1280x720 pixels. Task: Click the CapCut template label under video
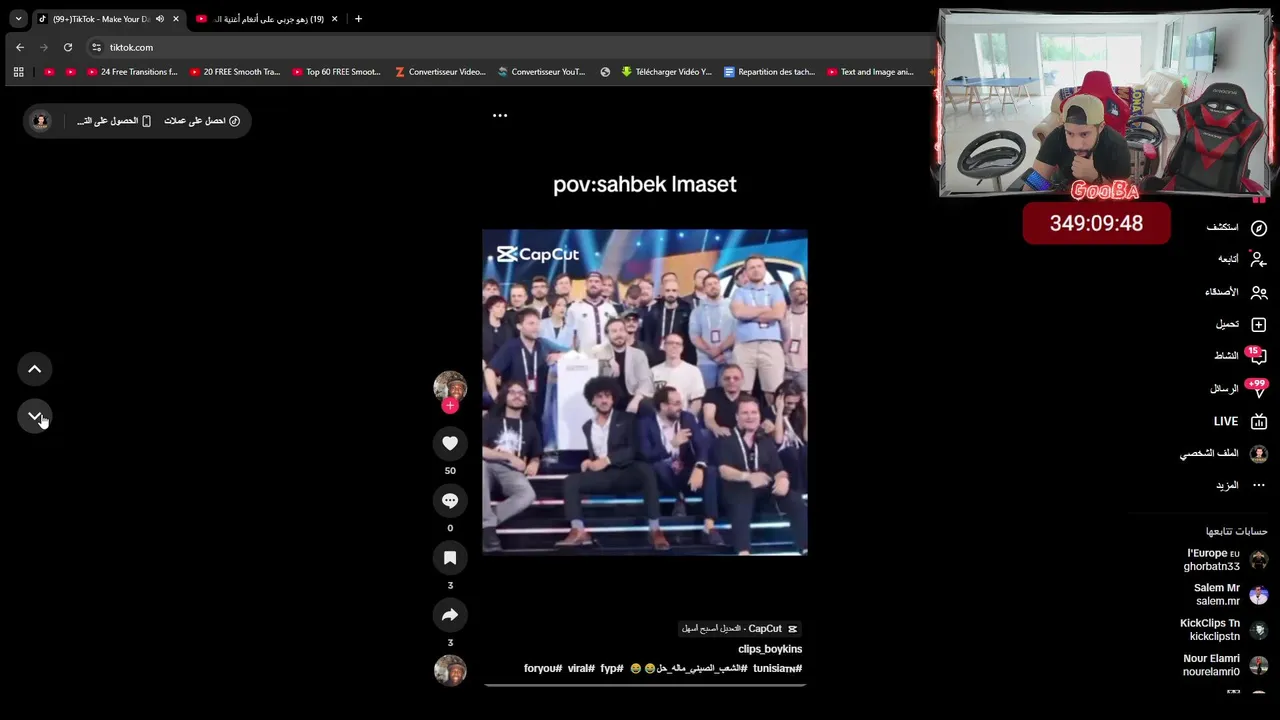tap(740, 629)
